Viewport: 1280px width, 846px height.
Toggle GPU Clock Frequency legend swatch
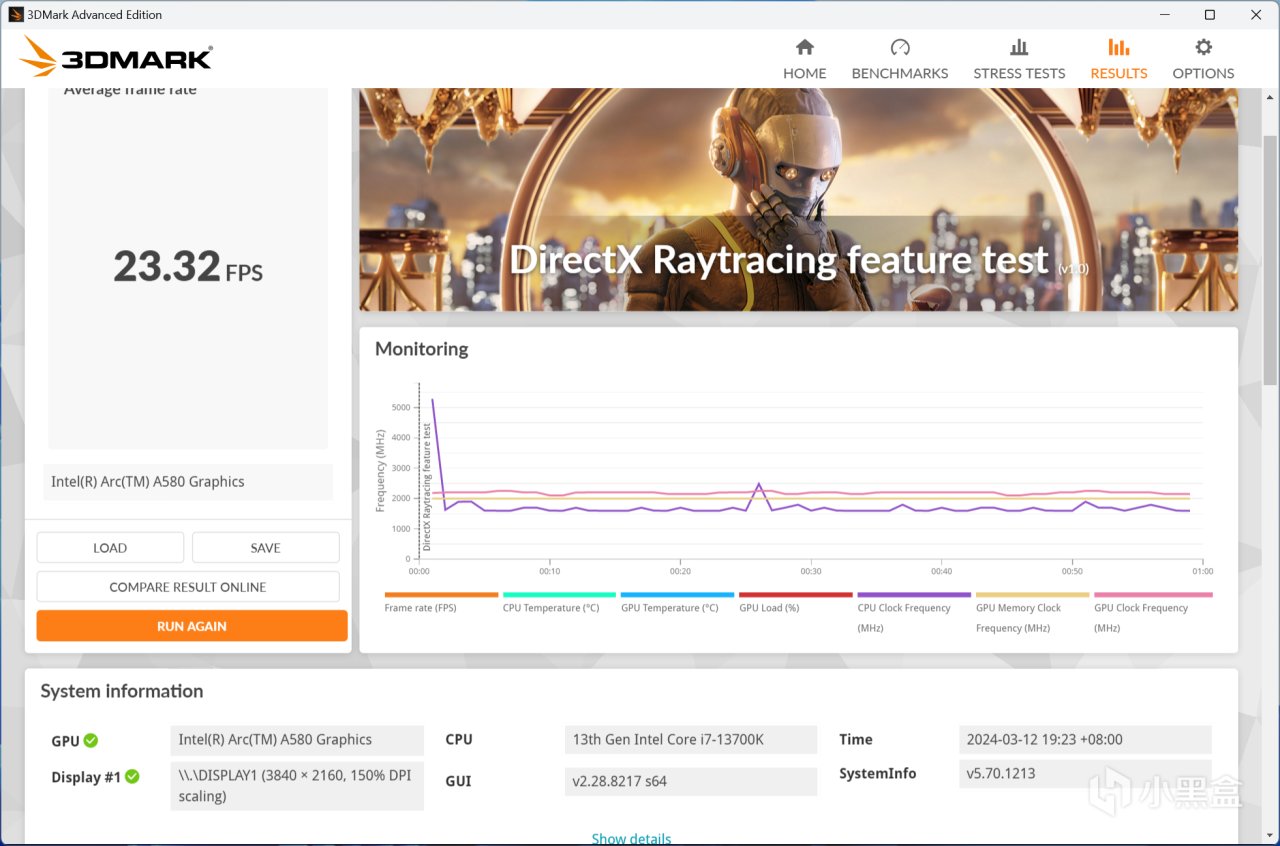coord(1151,595)
